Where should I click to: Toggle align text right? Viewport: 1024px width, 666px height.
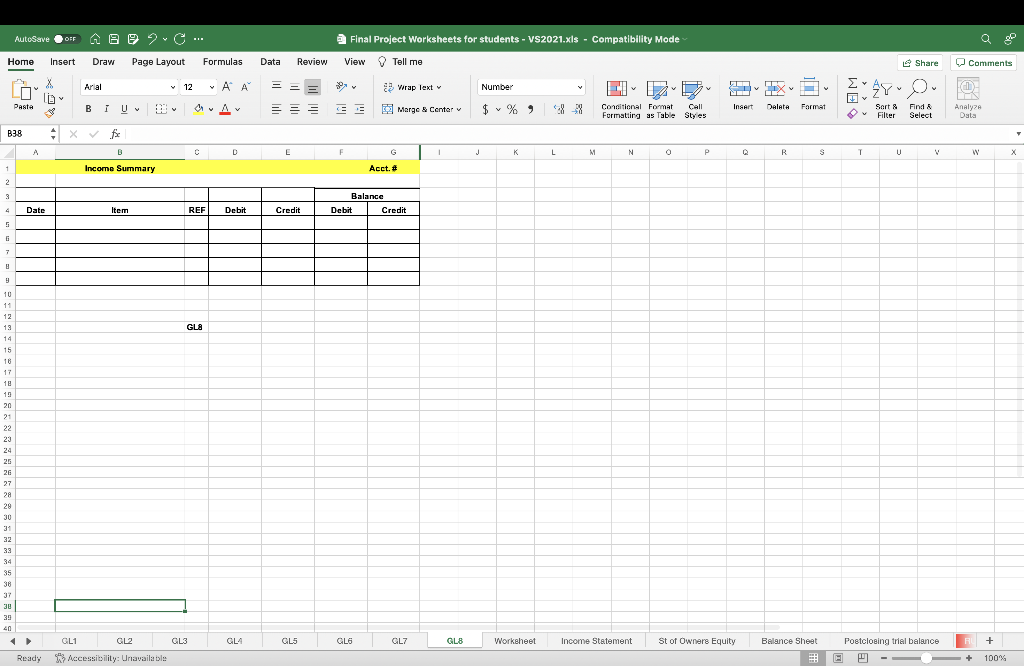click(x=313, y=109)
